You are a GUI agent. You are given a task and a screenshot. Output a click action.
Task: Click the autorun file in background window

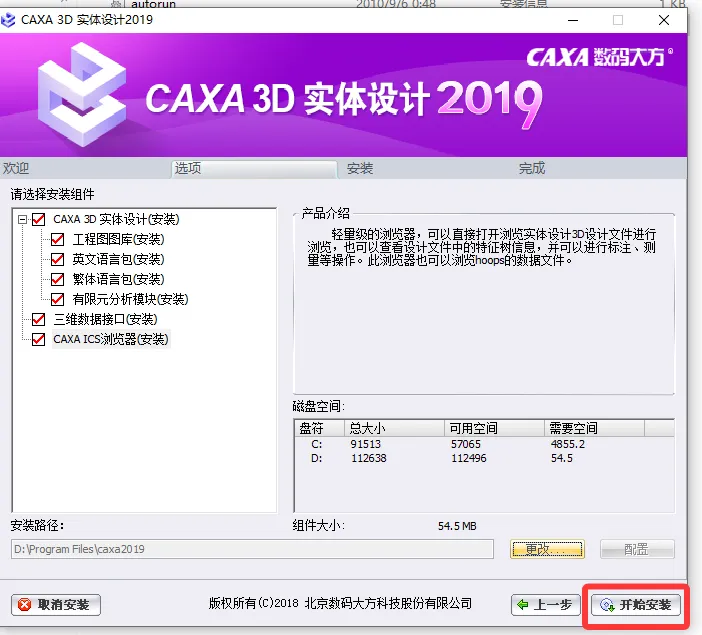(x=153, y=4)
